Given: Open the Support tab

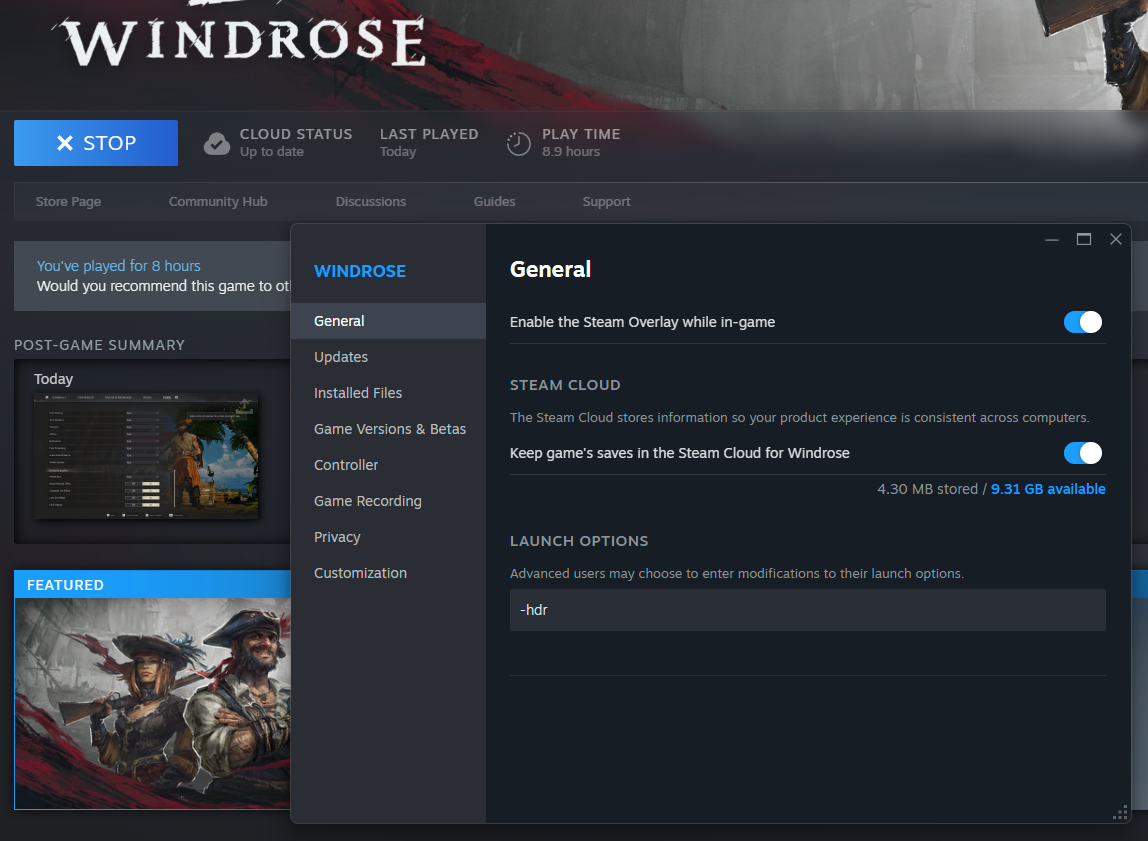Looking at the screenshot, I should 606,201.
